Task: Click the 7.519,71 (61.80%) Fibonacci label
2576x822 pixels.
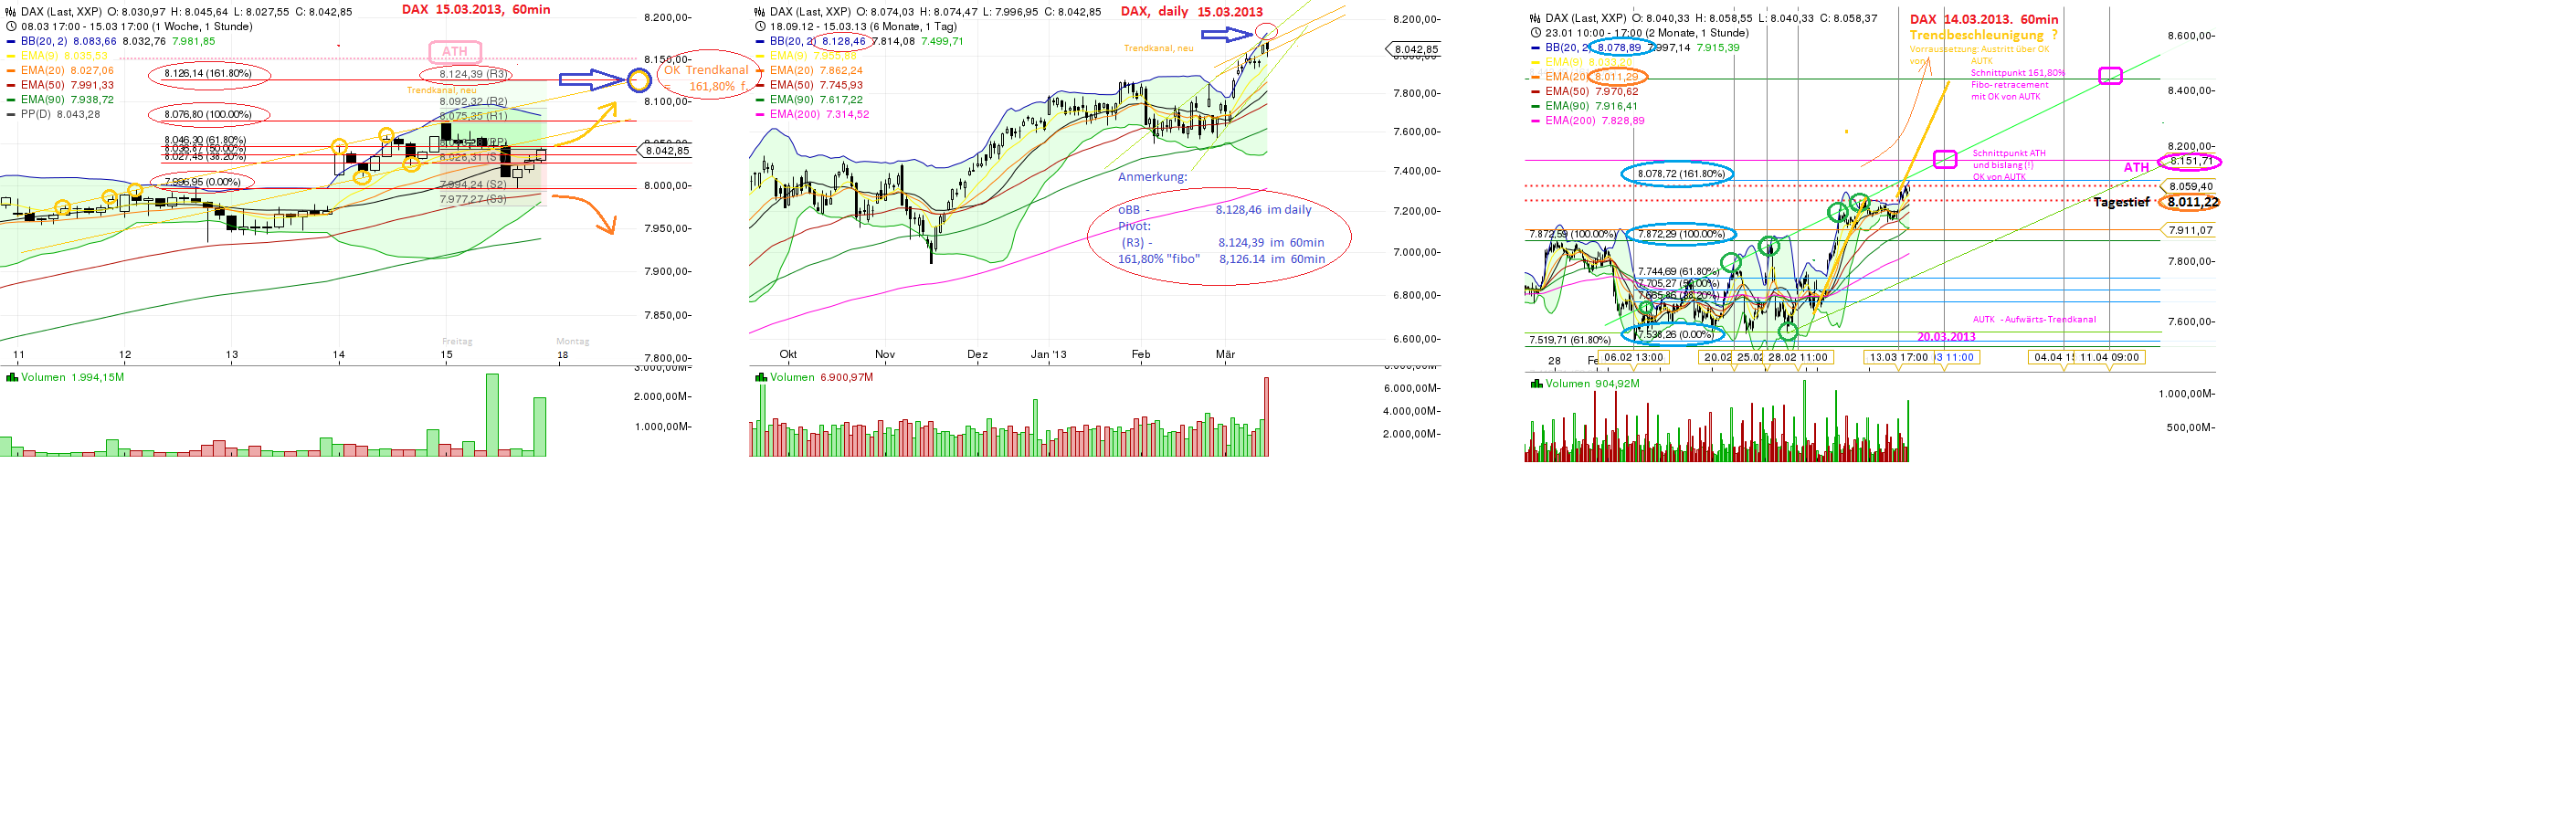Action: (x=1570, y=340)
